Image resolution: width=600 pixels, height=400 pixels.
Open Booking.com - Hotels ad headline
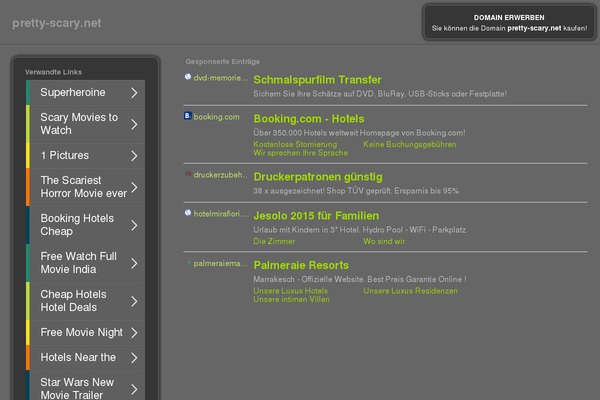click(x=309, y=119)
